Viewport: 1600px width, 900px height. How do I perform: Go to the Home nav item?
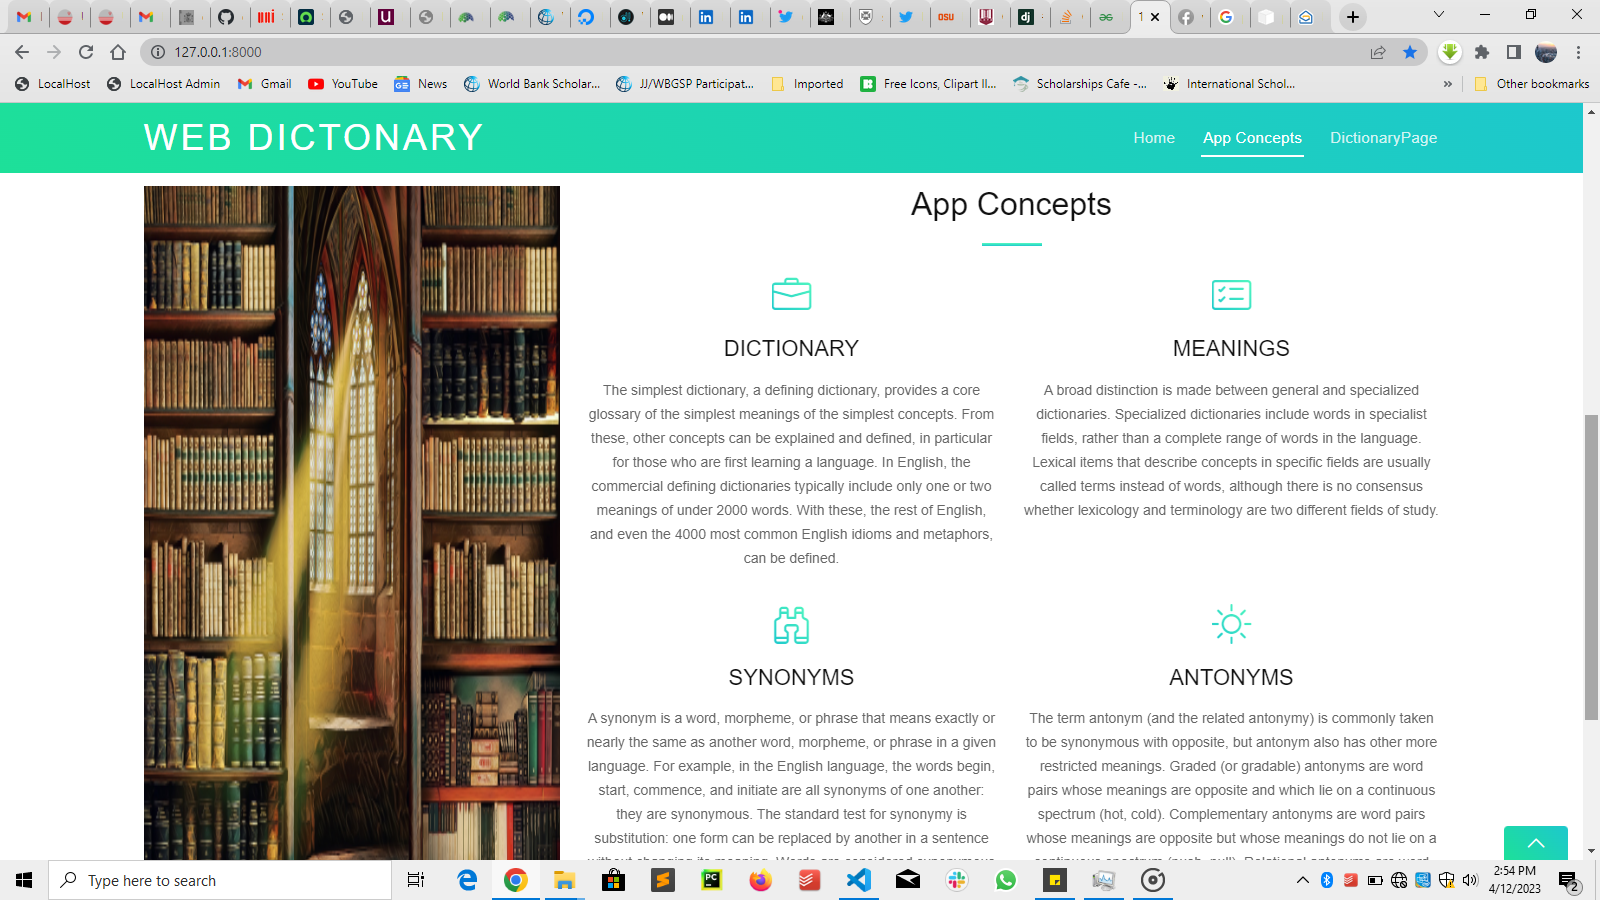click(1154, 138)
